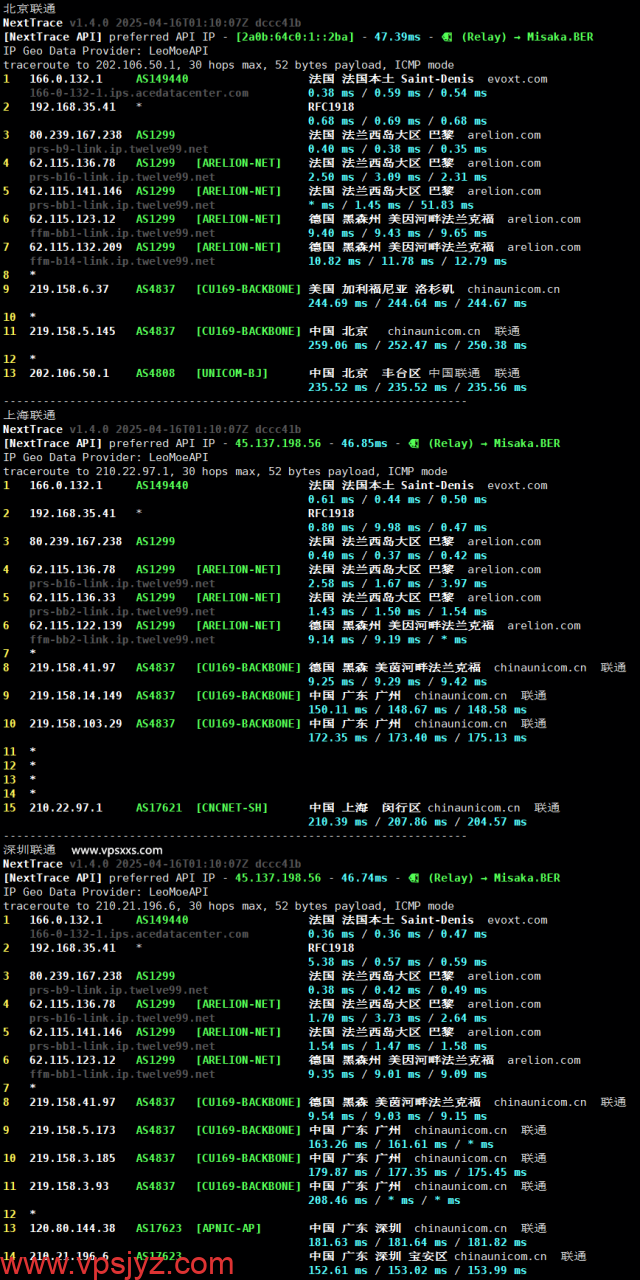This screenshot has width=640, height=1280.
Task: Select hop IP 219.158.3.185
Action: coord(72,1158)
